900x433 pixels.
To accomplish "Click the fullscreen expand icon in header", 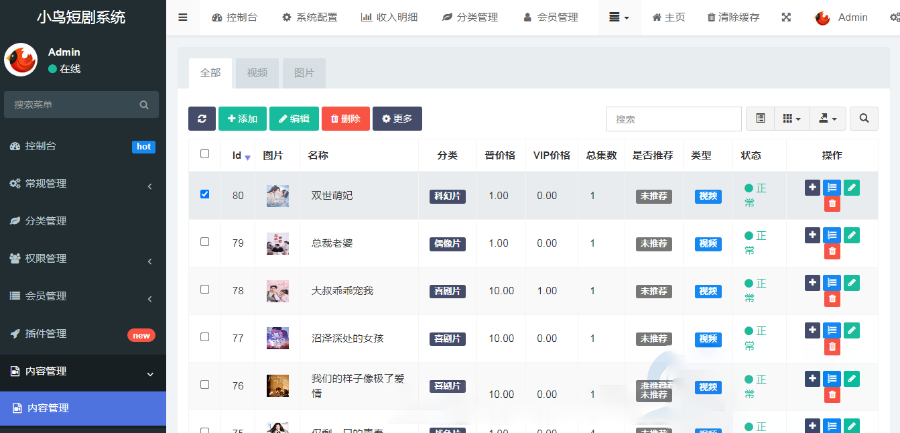I will tap(786, 18).
